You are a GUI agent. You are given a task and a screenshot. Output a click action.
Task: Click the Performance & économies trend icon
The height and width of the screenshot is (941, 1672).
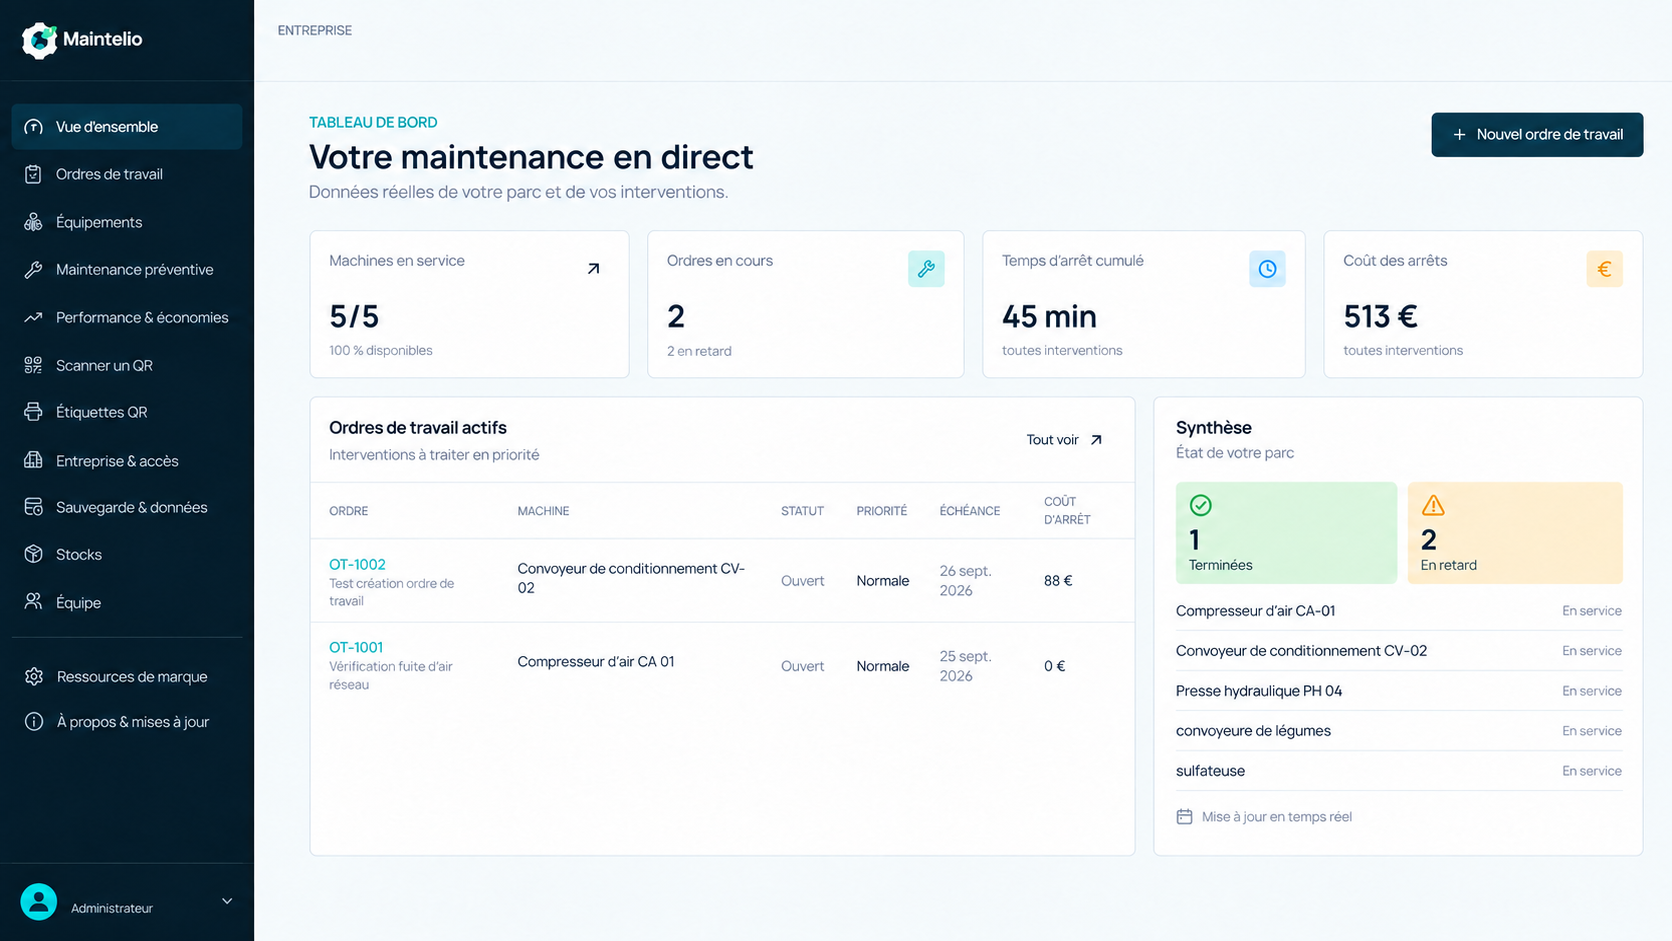click(x=34, y=317)
